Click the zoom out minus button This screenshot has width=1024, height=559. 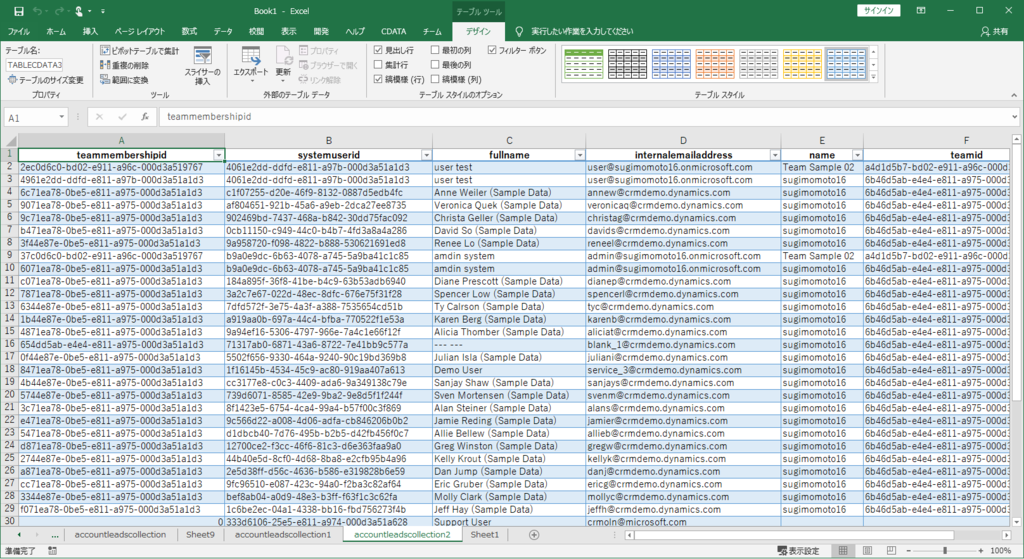(908, 551)
